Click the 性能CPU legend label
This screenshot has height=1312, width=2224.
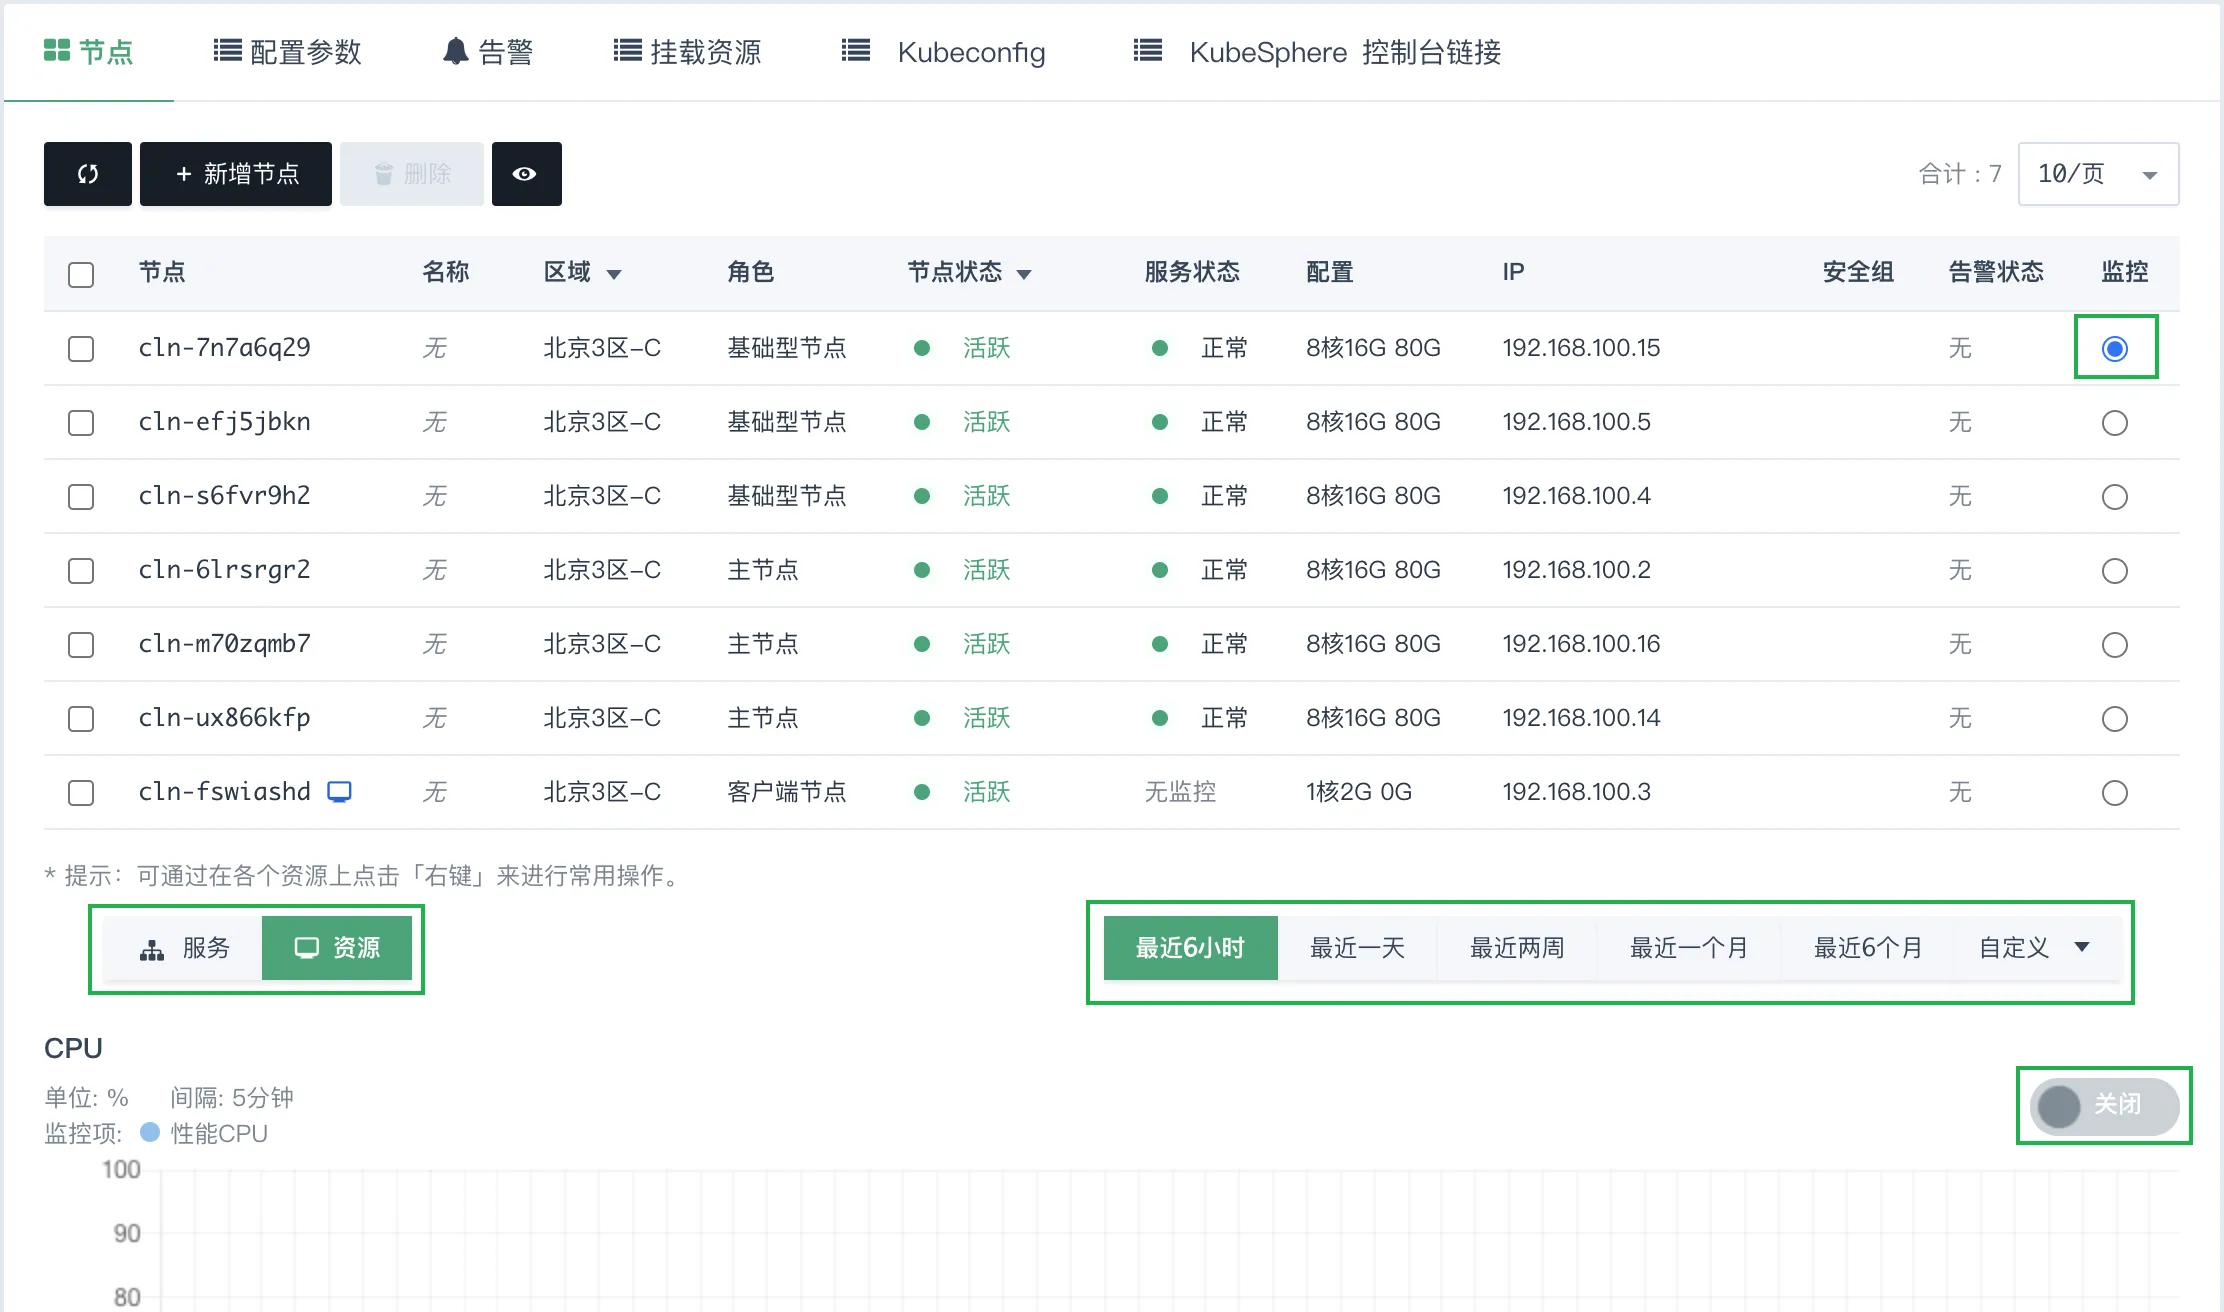219,1133
